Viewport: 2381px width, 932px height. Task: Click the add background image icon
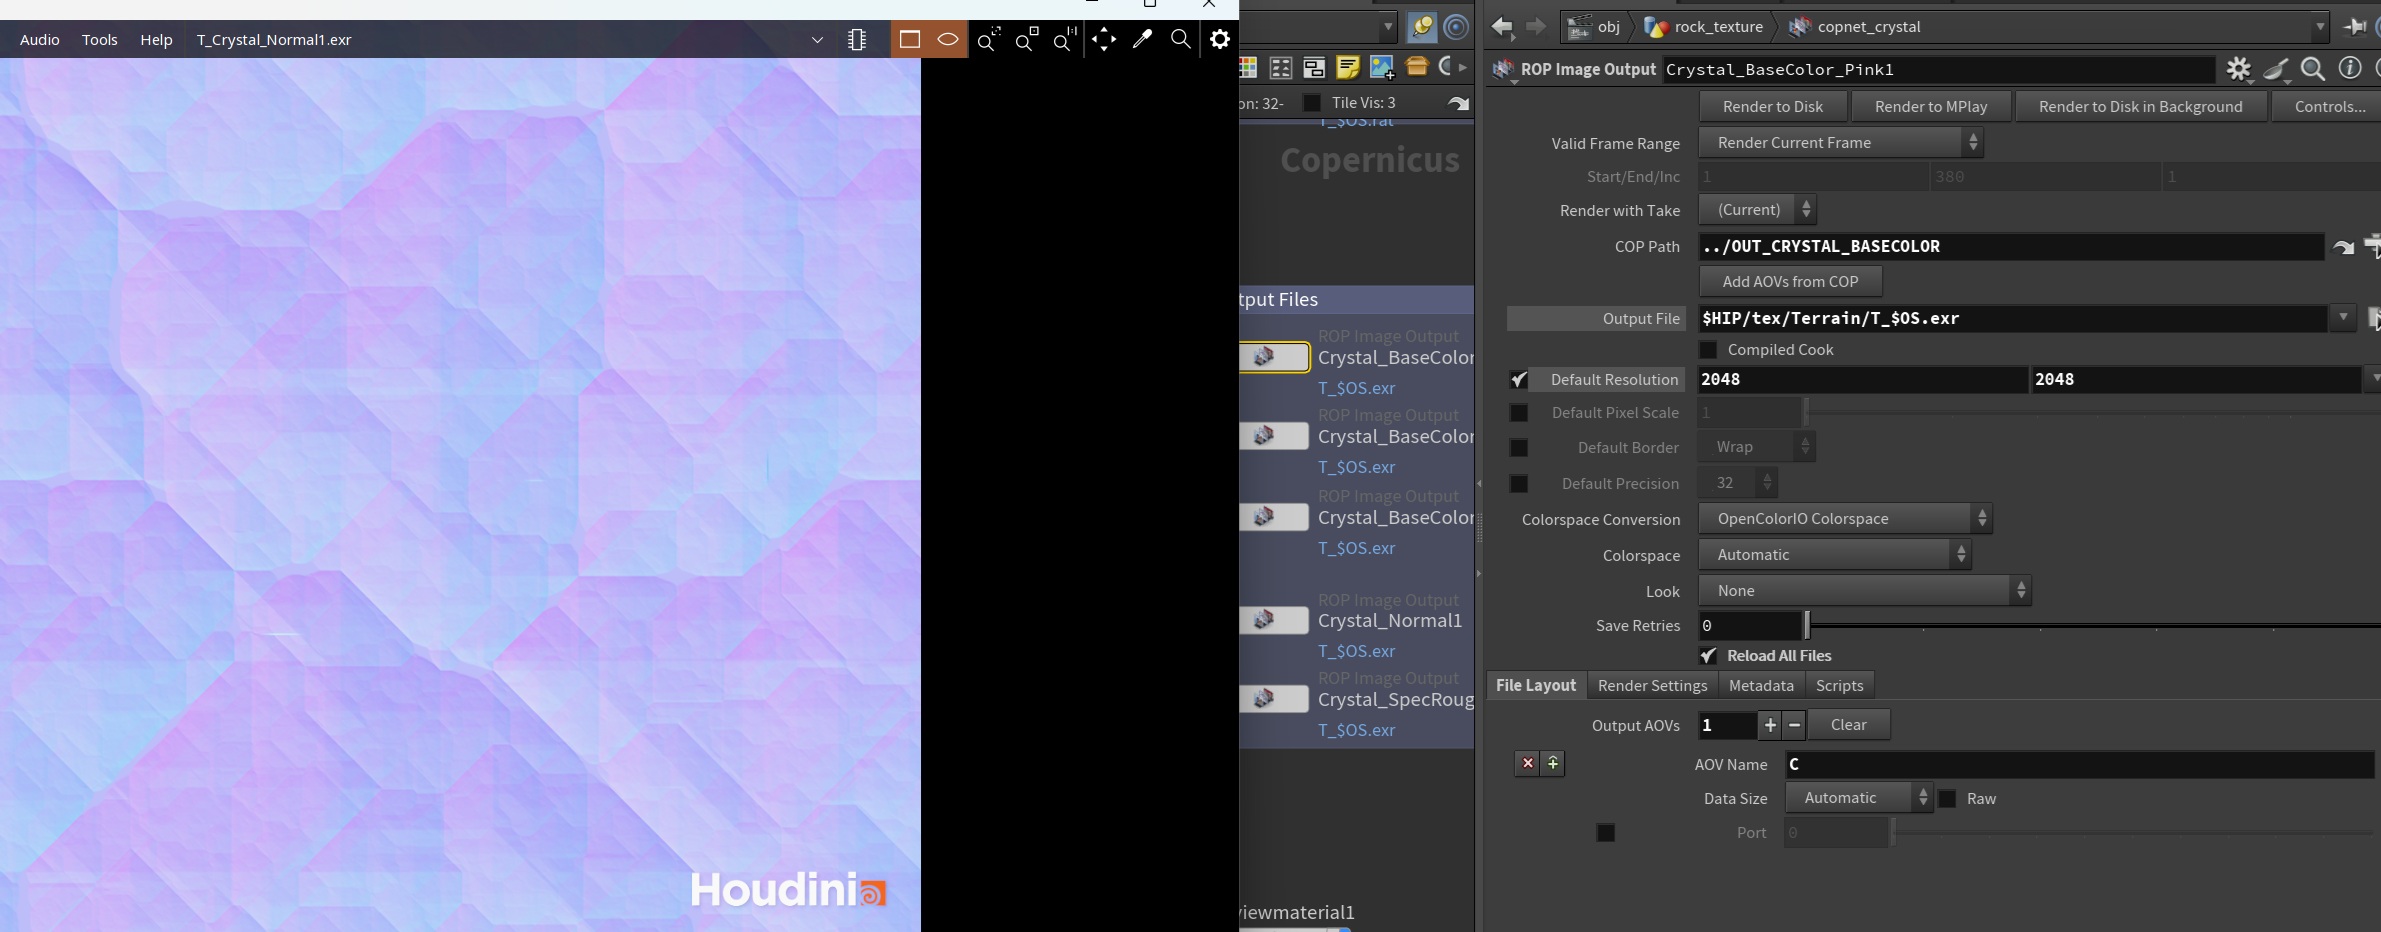[x=1382, y=68]
